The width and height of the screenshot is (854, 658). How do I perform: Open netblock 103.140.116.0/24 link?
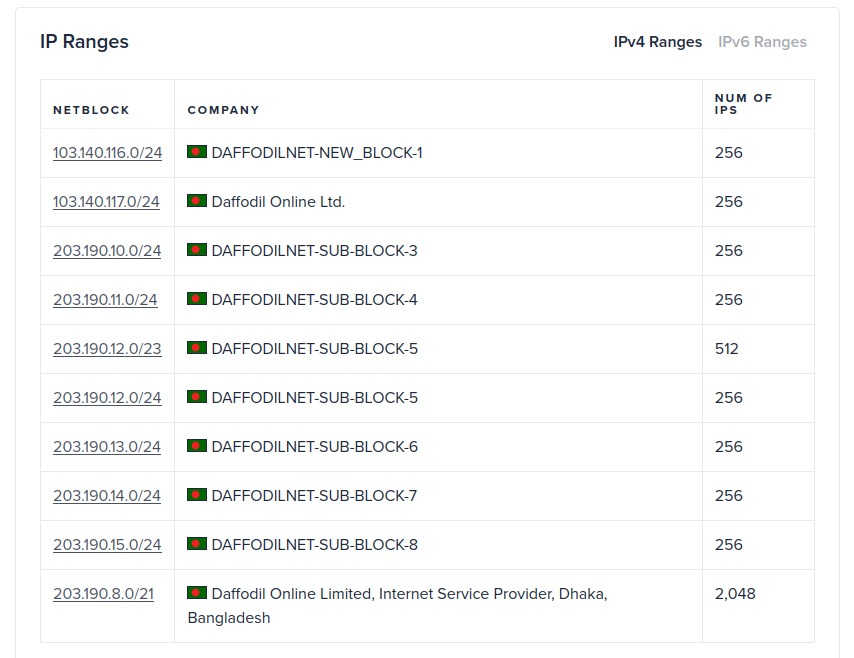[107, 153]
